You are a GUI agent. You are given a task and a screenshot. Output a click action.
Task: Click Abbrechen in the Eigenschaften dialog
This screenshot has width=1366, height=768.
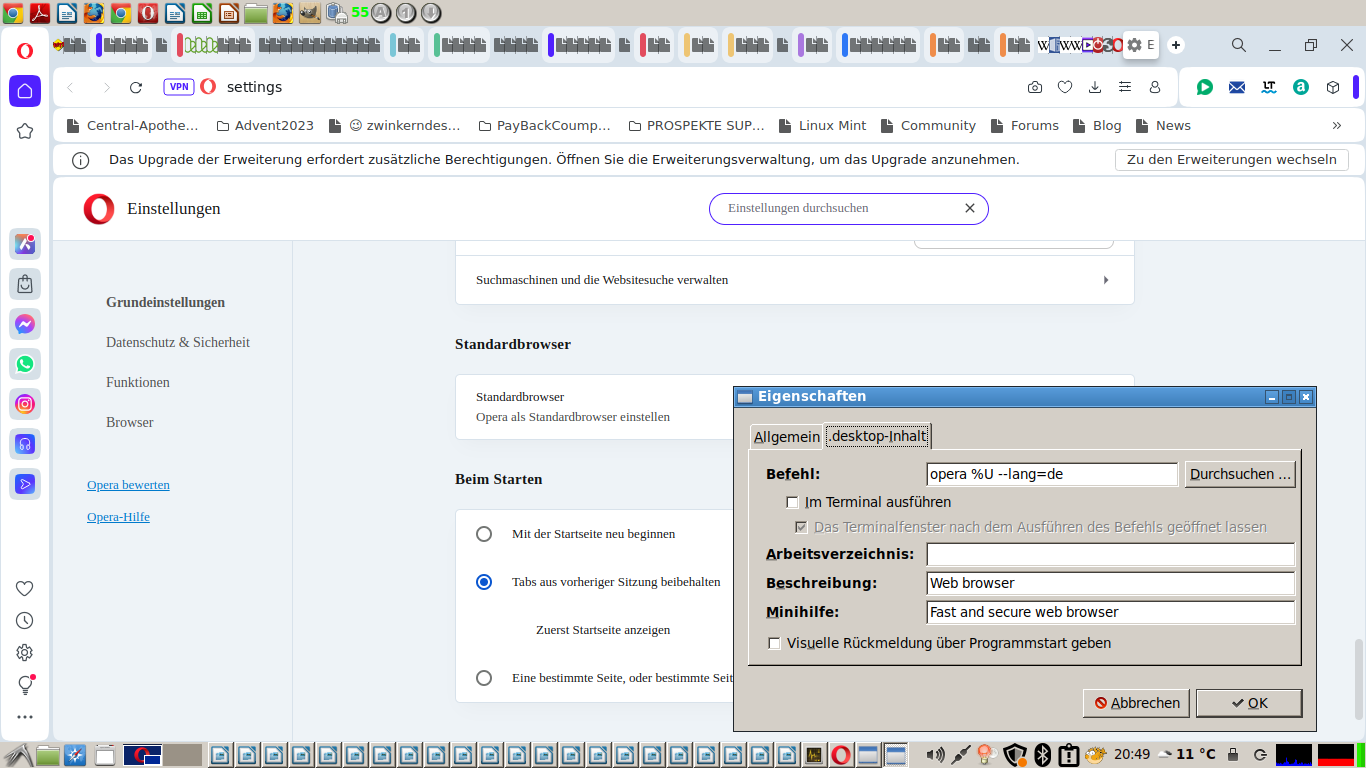[x=1136, y=703]
